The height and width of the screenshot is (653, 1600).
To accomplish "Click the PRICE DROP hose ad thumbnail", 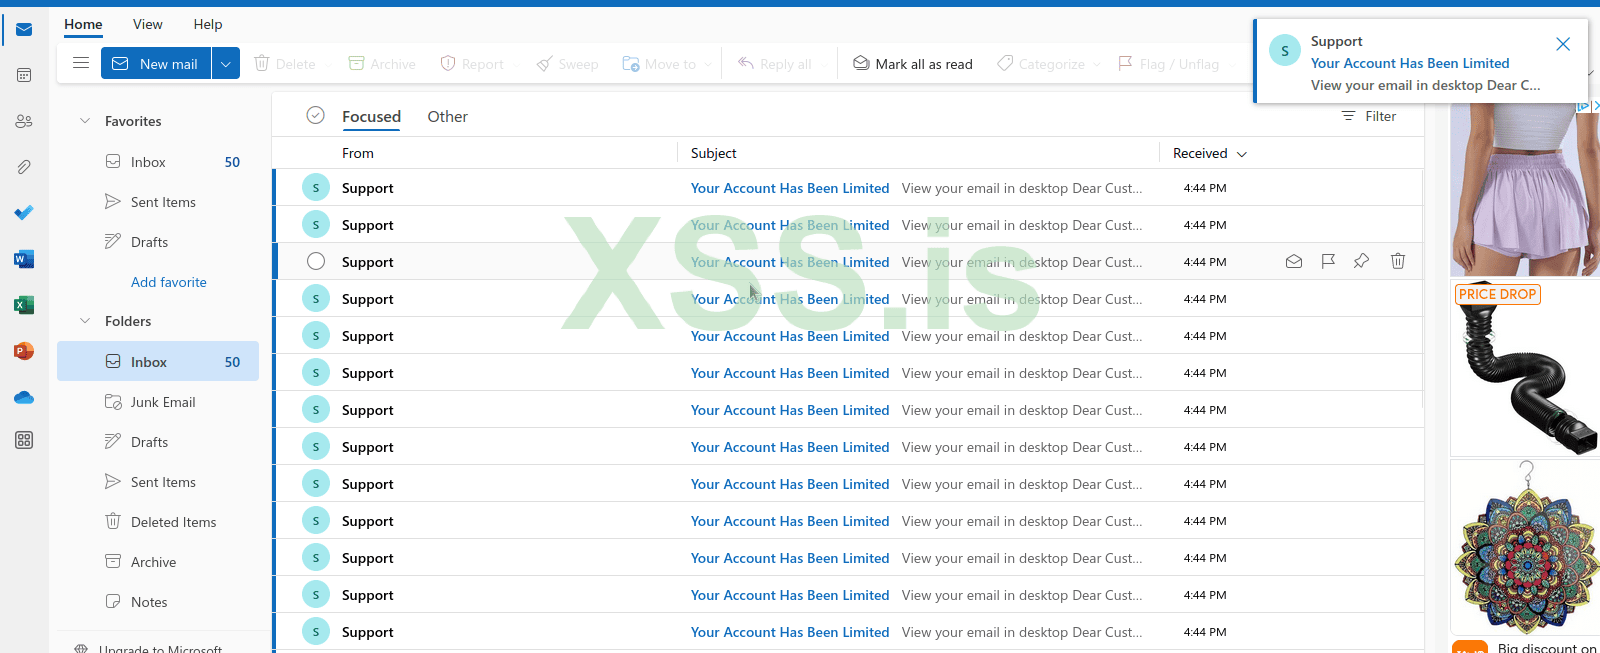I will coord(1525,368).
